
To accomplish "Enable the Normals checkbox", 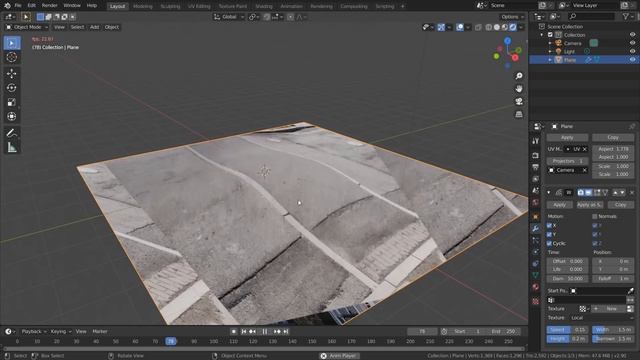I will point(595,216).
